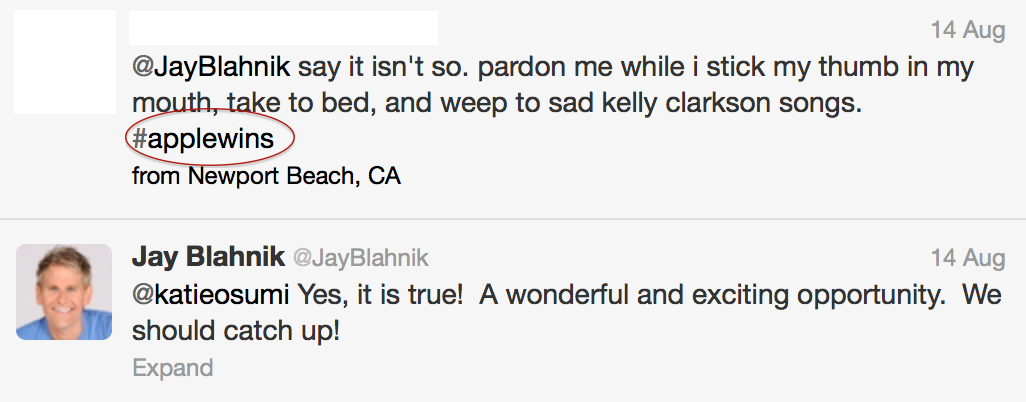Open the first tweet's 14 Aug timestamp
This screenshot has width=1026, height=402.
click(x=967, y=30)
